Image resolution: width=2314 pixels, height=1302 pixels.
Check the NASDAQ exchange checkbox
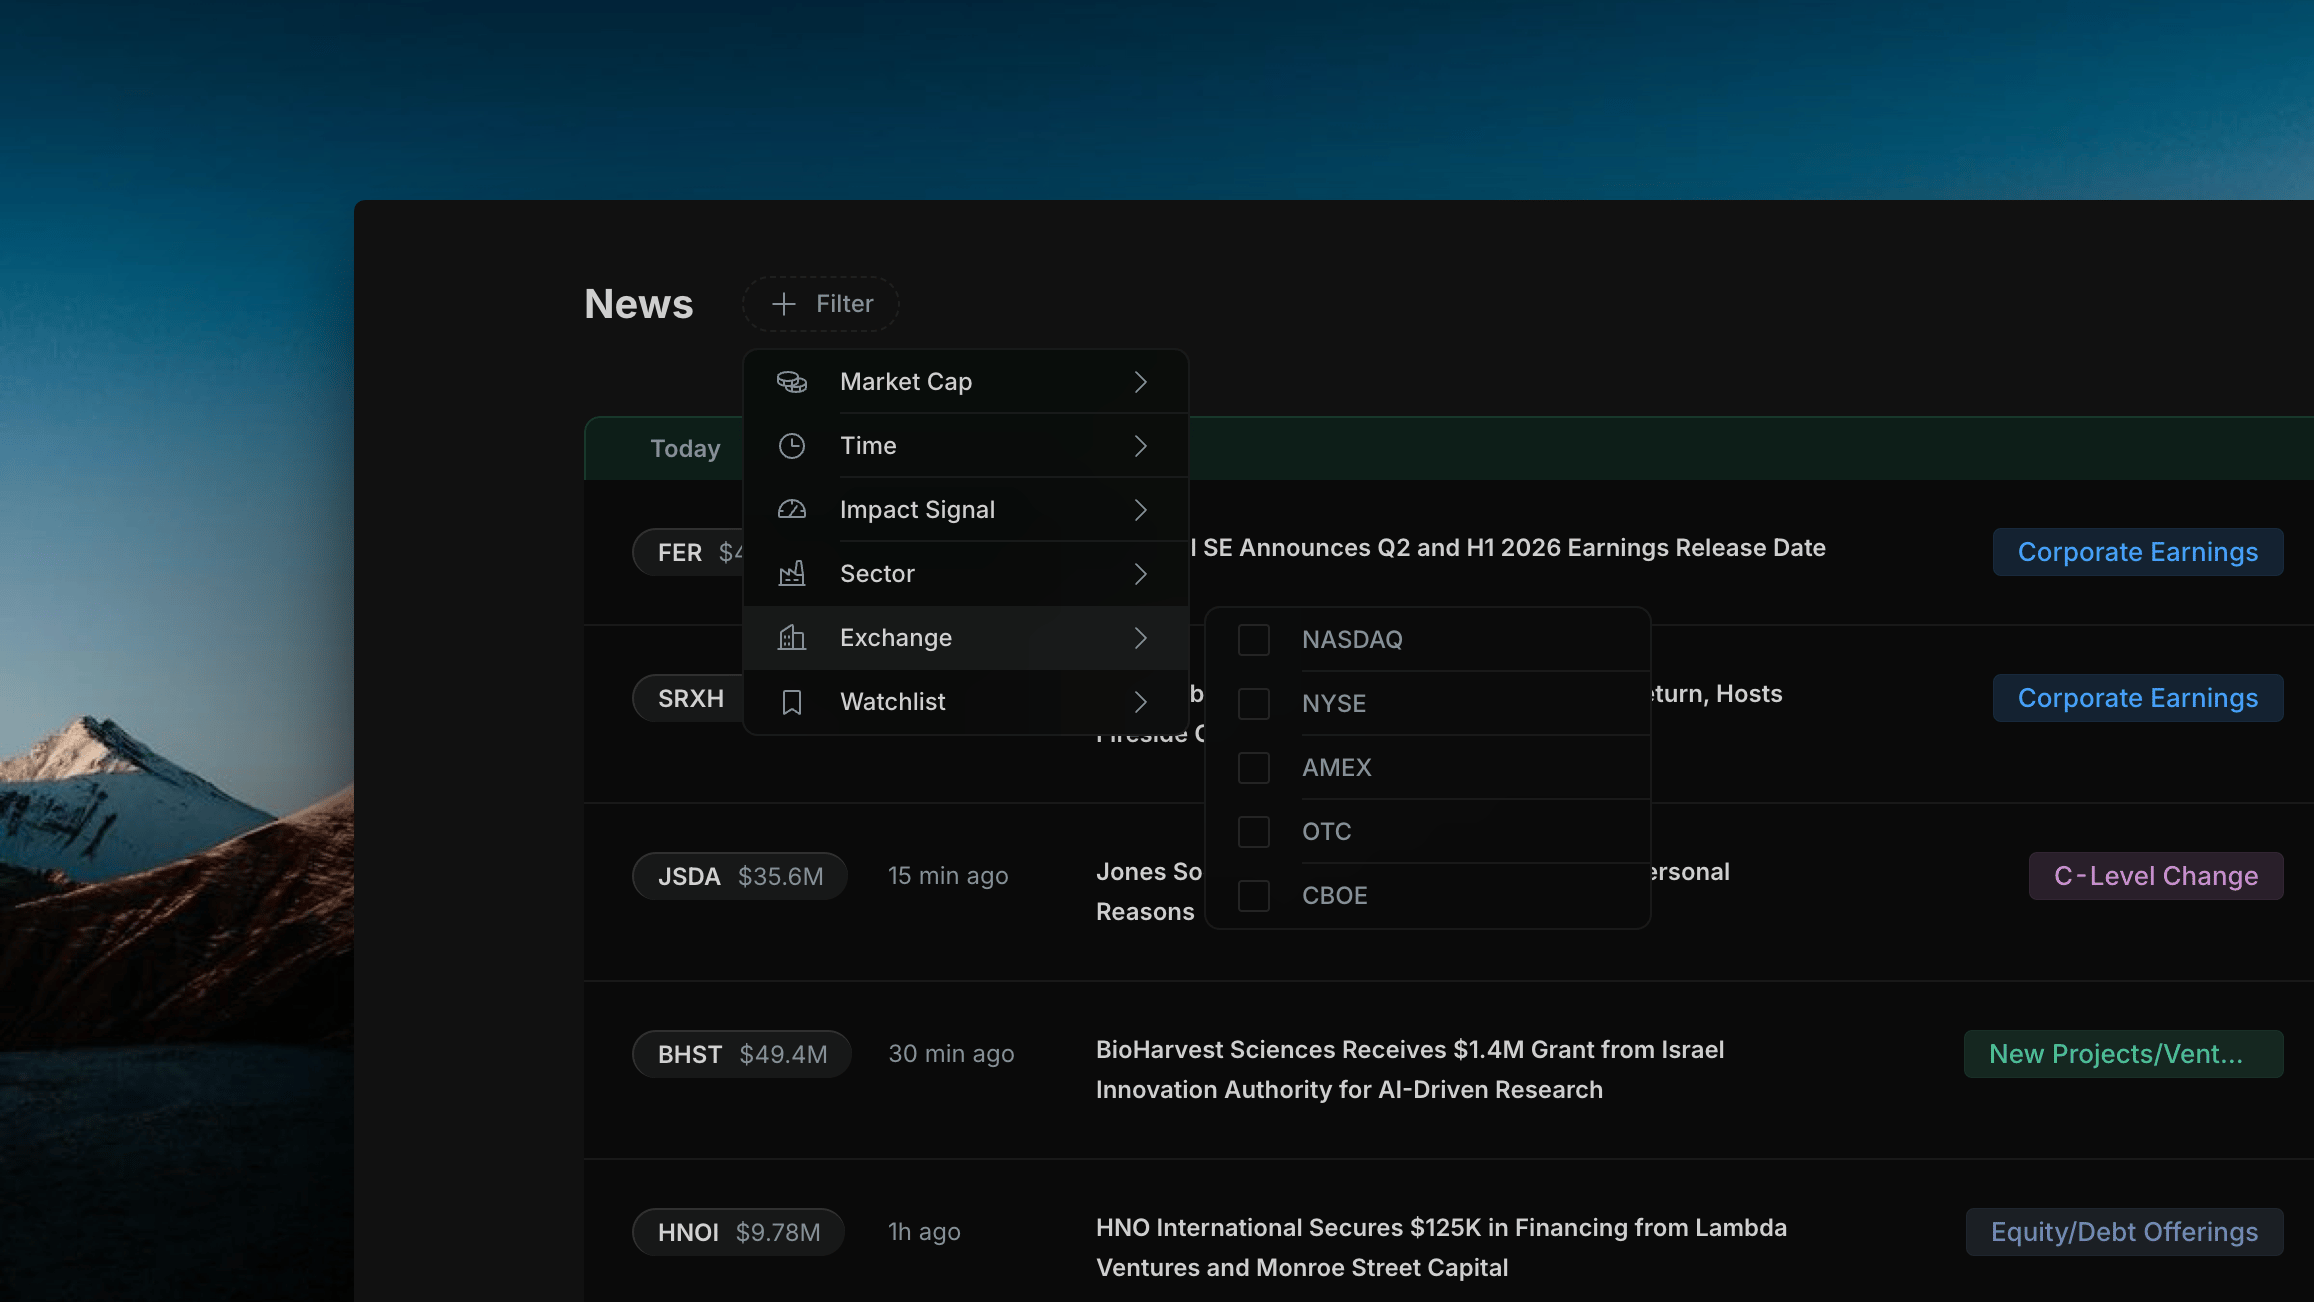[x=1254, y=640]
